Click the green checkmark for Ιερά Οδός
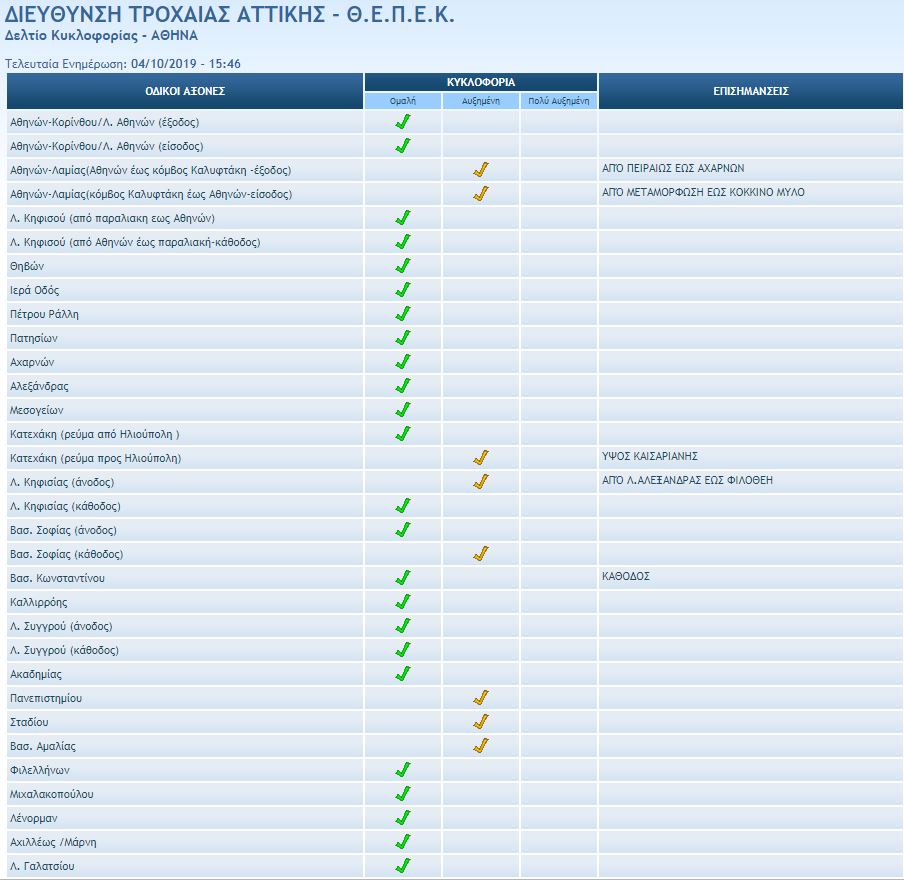 pyautogui.click(x=403, y=290)
